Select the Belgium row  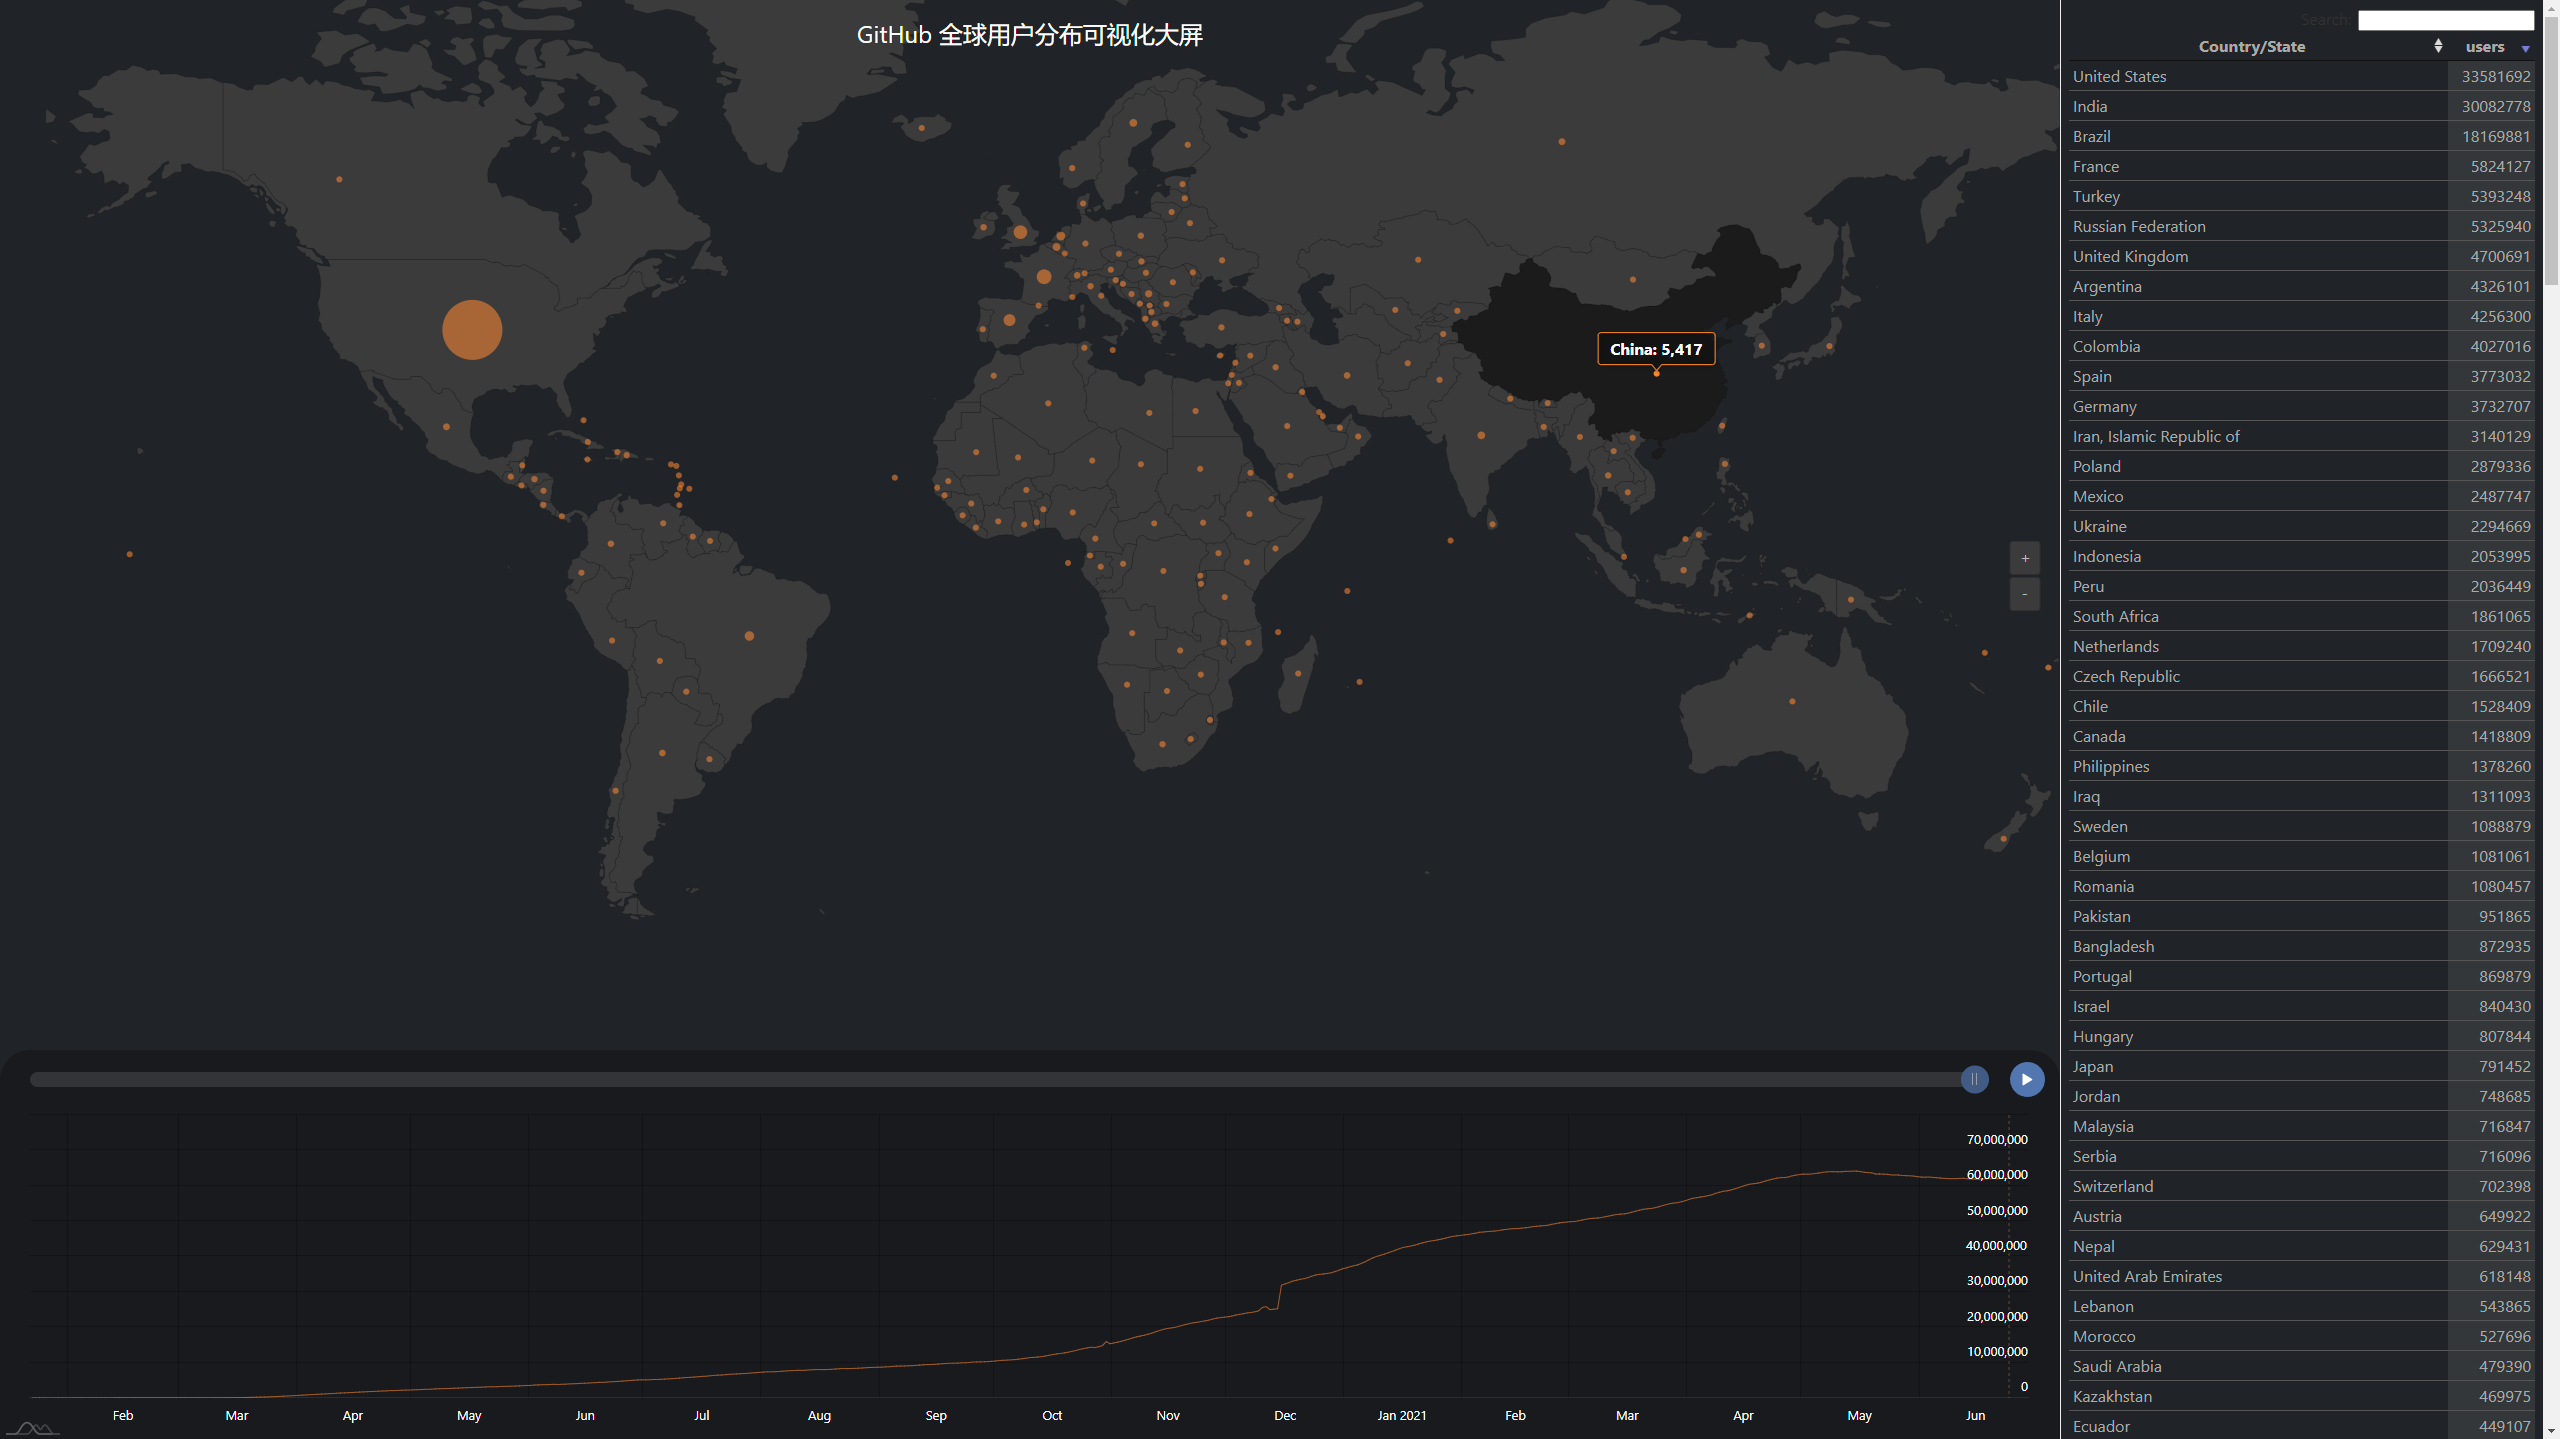(x=2301, y=856)
